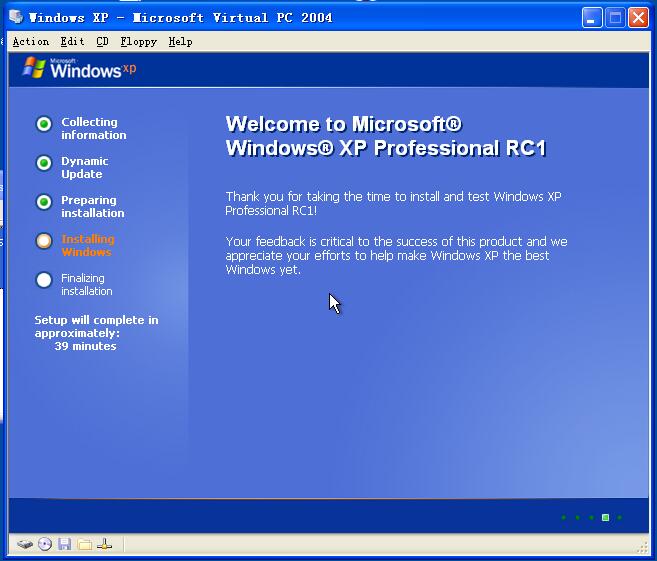Click the green progress indicator square
This screenshot has width=657, height=561.
(605, 517)
